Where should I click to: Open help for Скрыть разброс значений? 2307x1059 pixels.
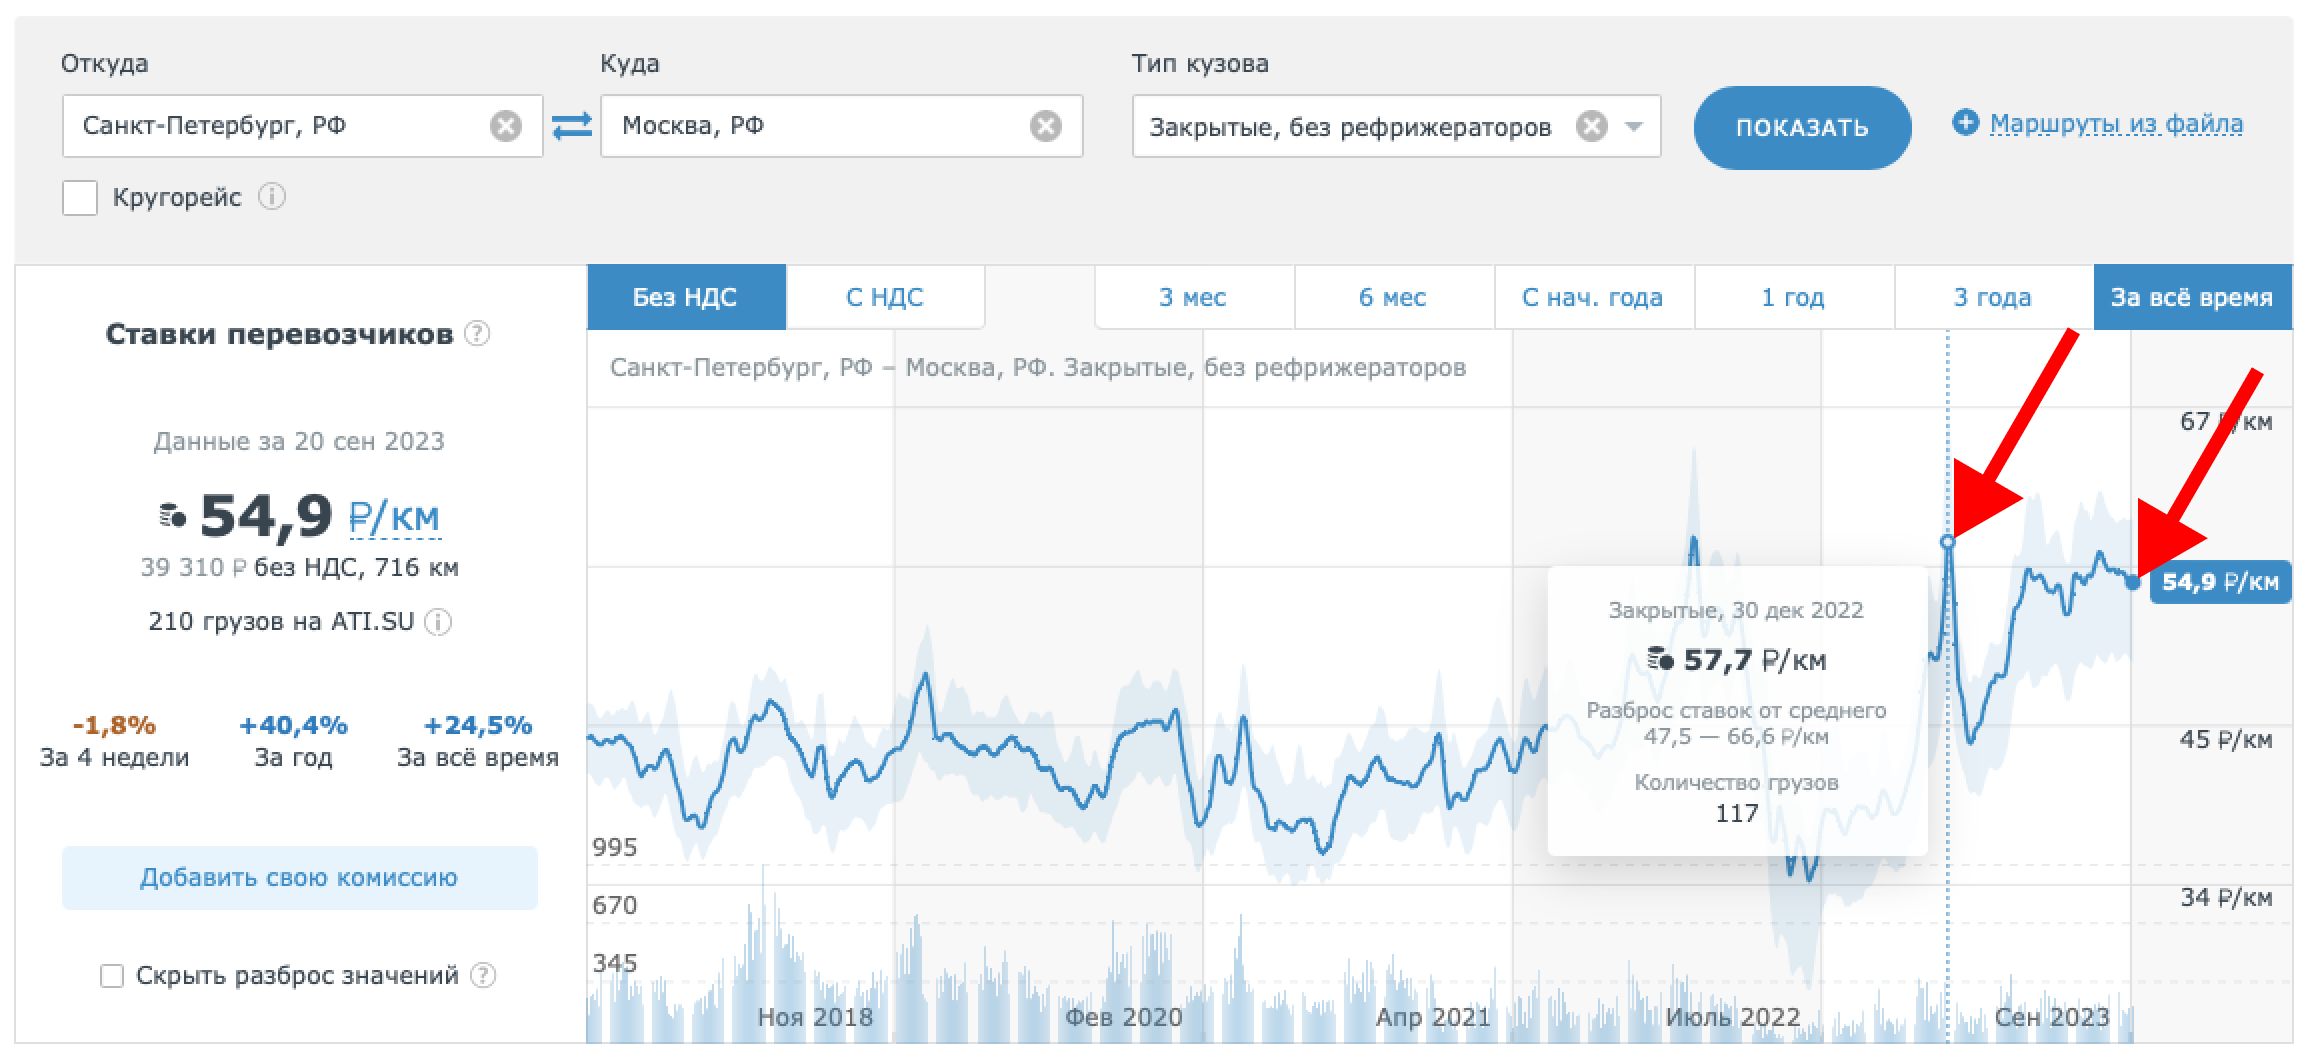pyautogui.click(x=483, y=975)
